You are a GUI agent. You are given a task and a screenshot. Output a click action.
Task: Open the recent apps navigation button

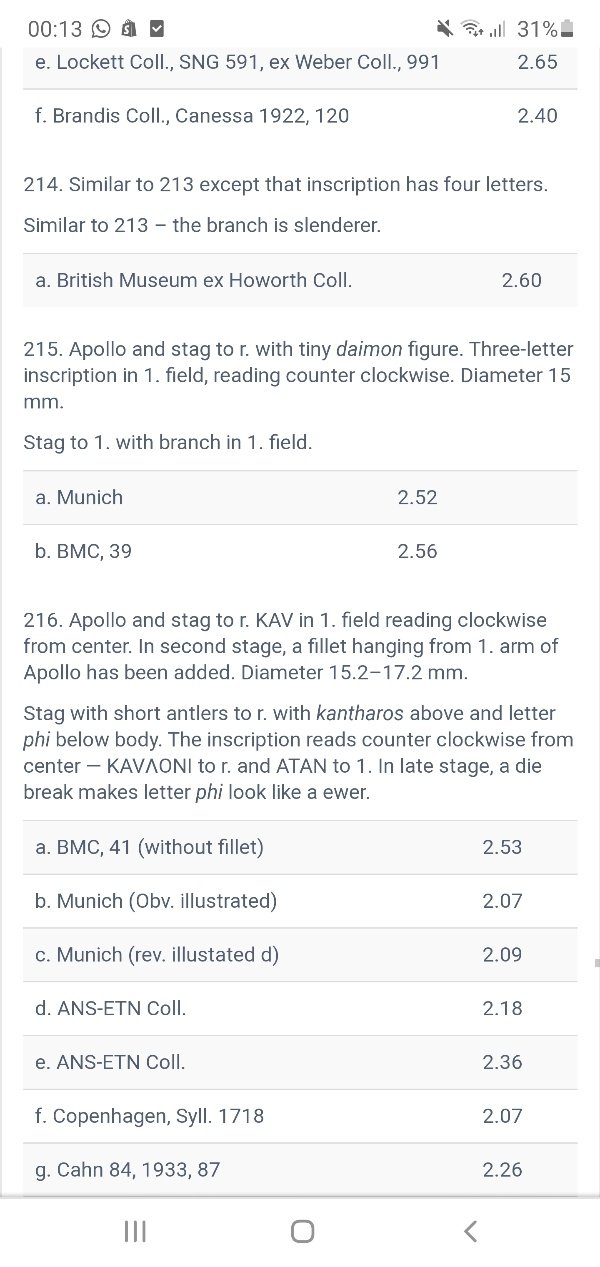135,1231
